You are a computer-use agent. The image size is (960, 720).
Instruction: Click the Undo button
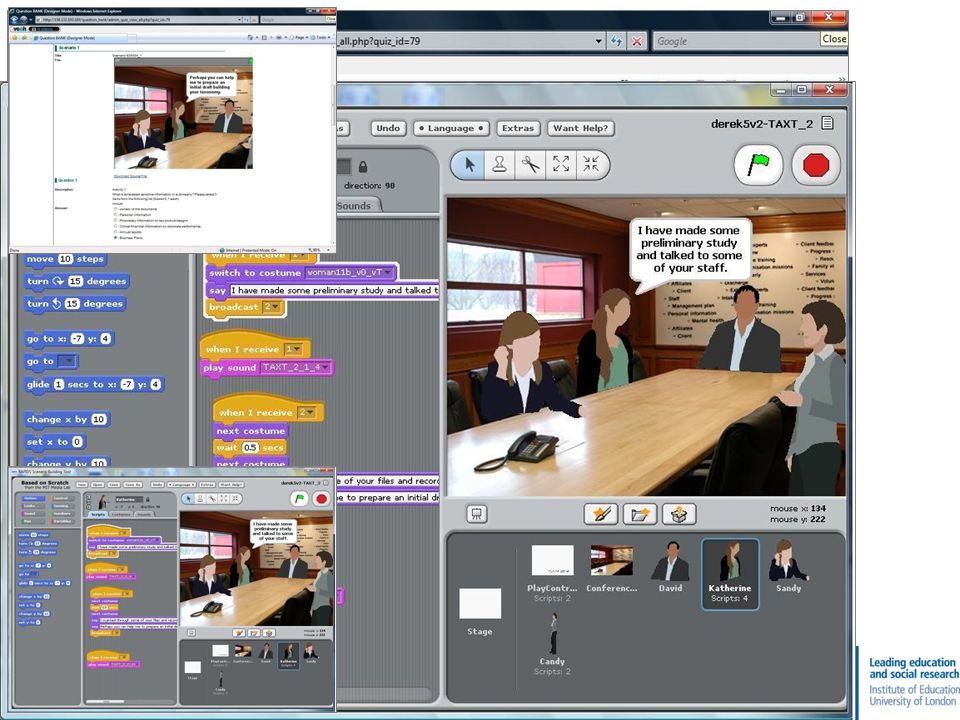[x=388, y=128]
